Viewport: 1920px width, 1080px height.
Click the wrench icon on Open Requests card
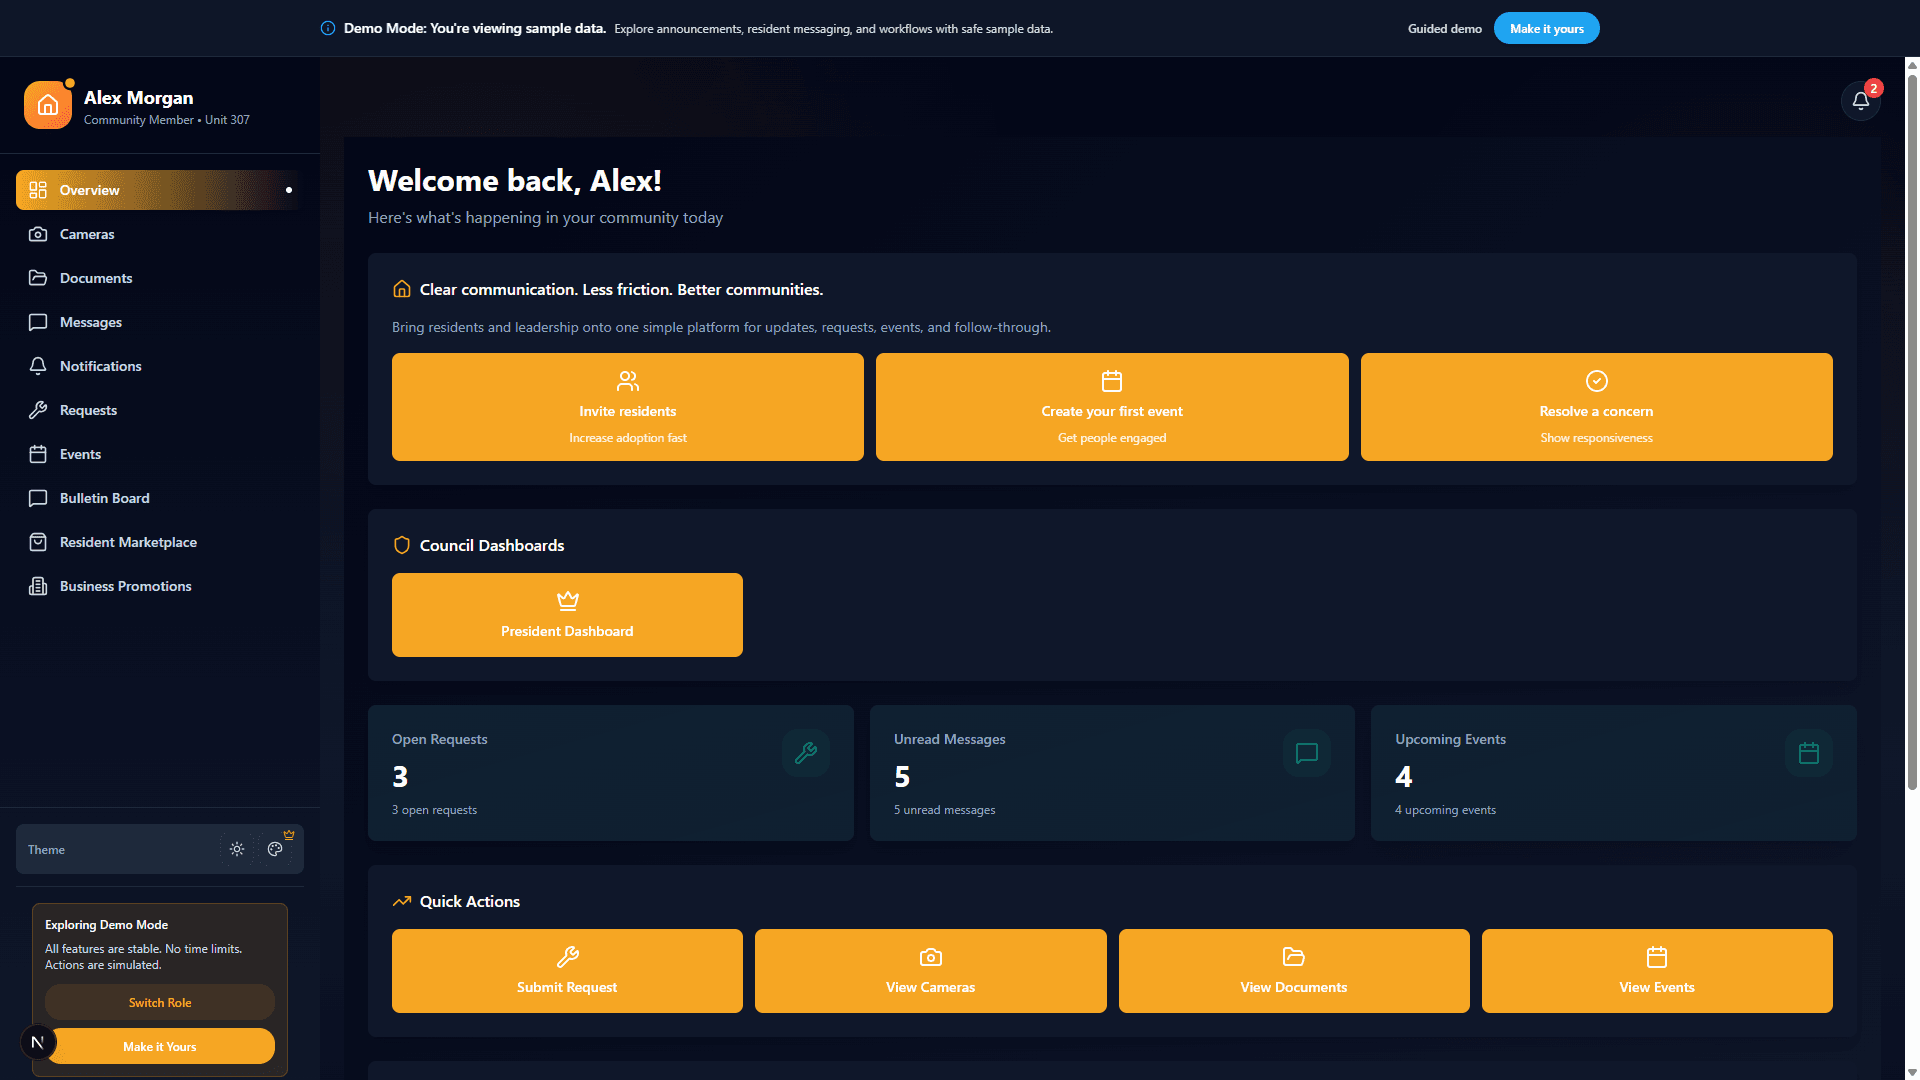tap(806, 753)
